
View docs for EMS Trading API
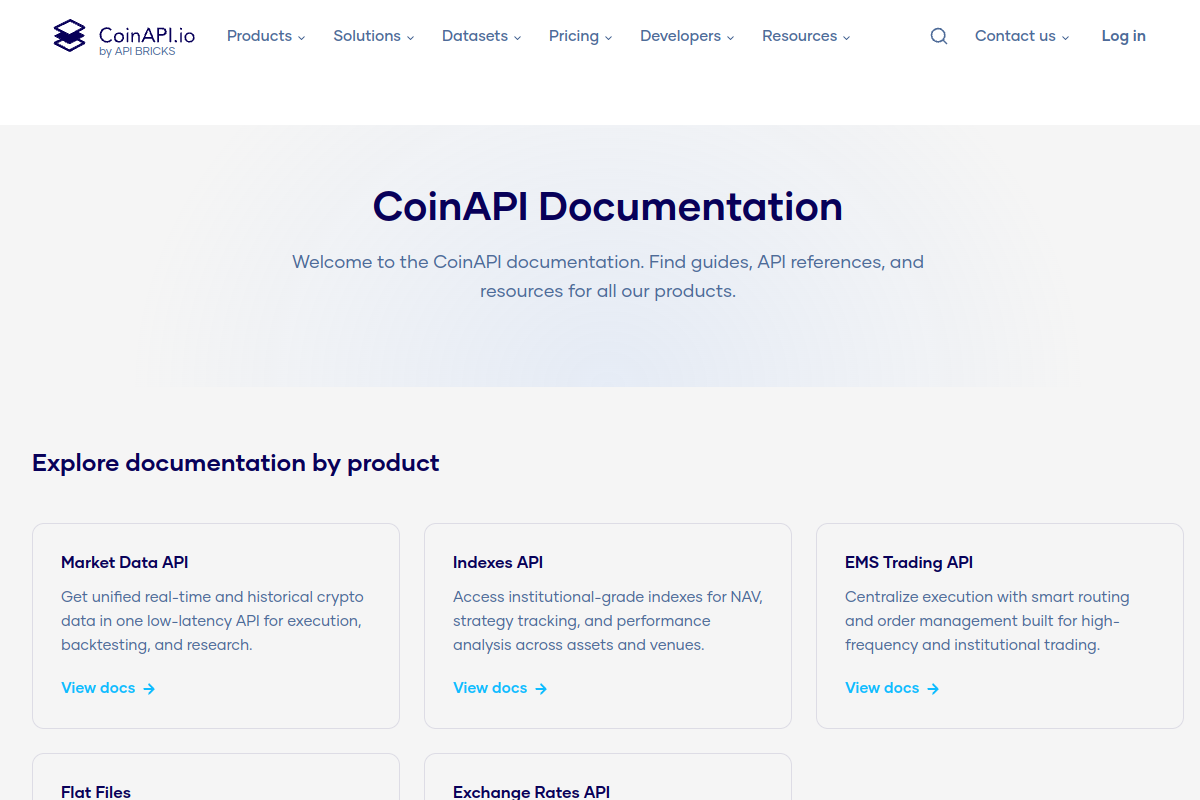pos(892,688)
